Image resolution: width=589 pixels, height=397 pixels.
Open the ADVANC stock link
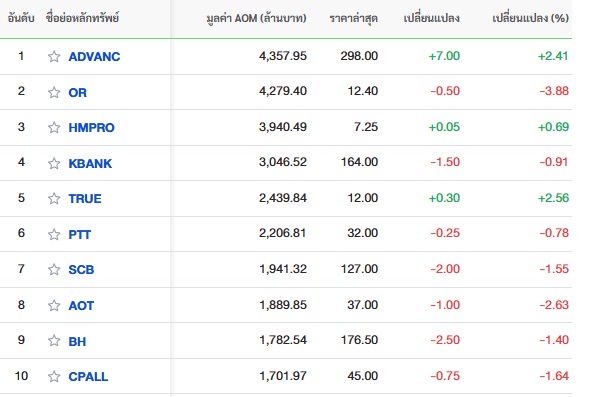point(94,56)
